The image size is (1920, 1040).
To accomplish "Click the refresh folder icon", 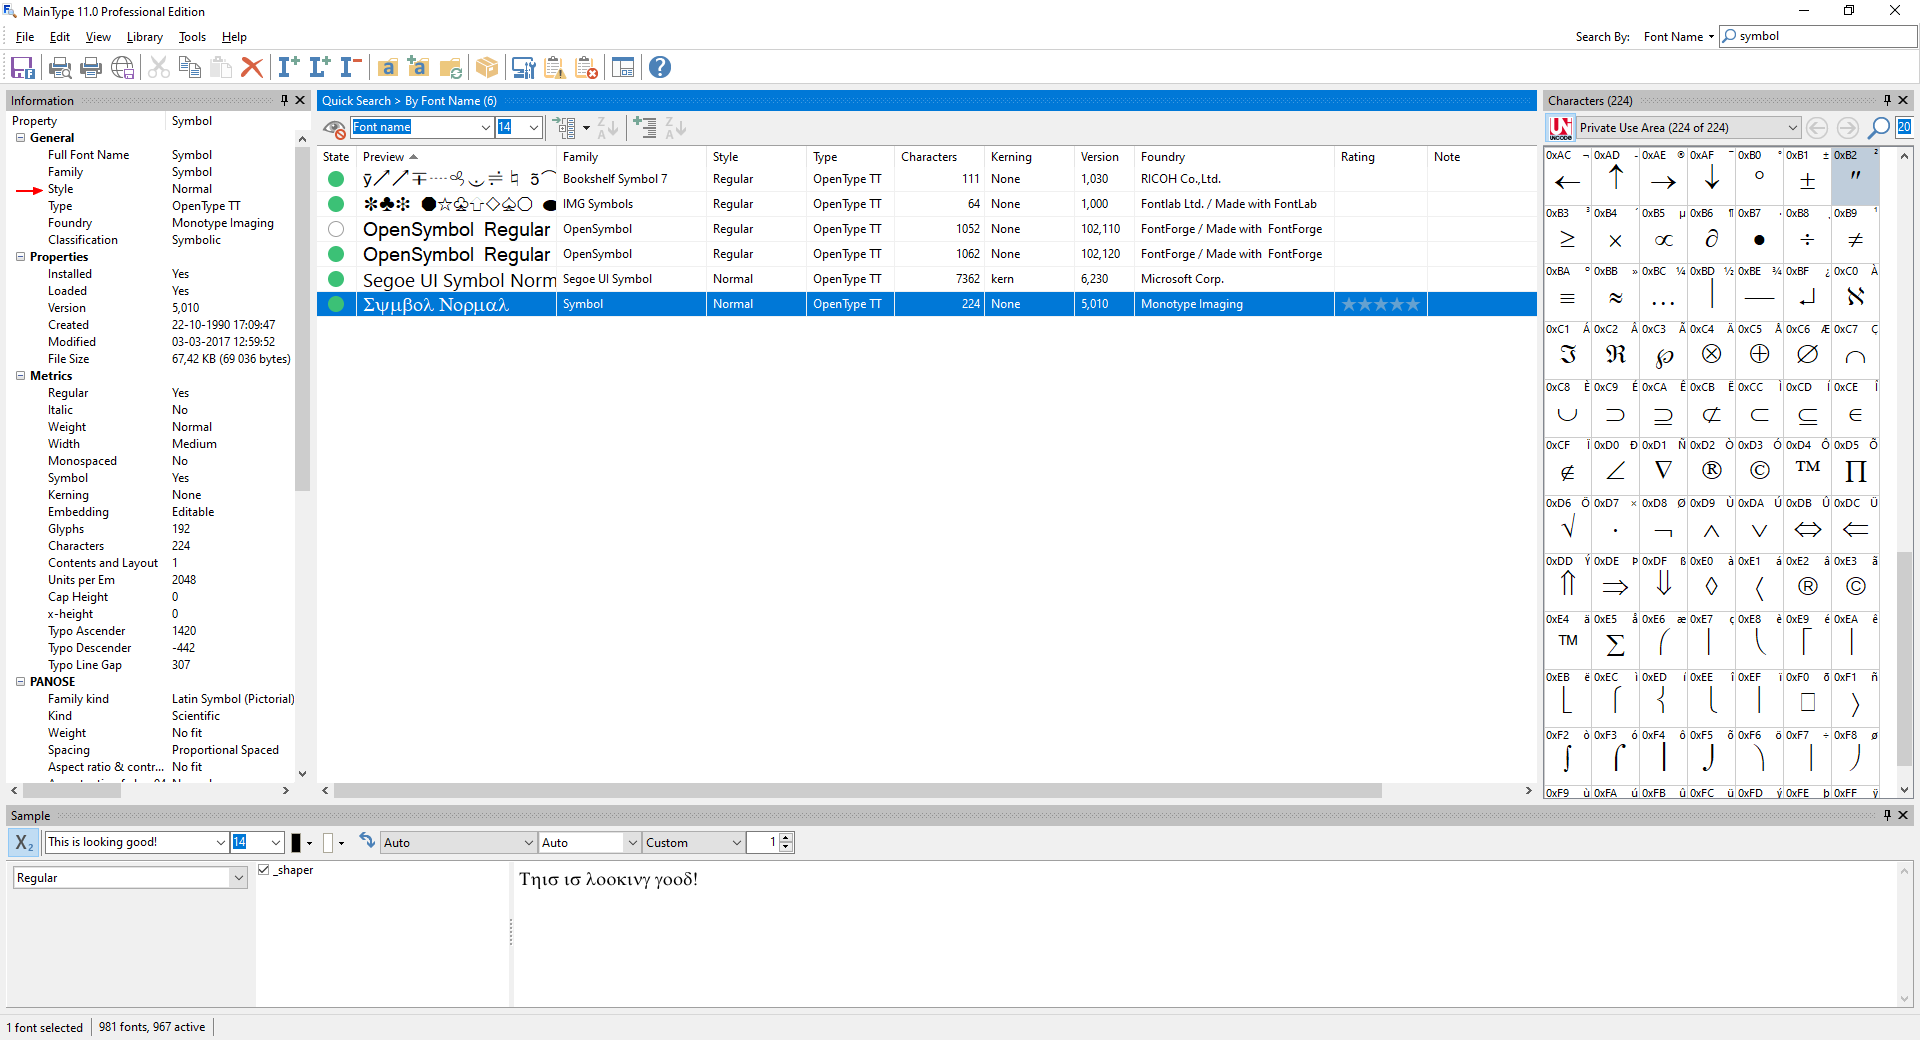I will 451,67.
